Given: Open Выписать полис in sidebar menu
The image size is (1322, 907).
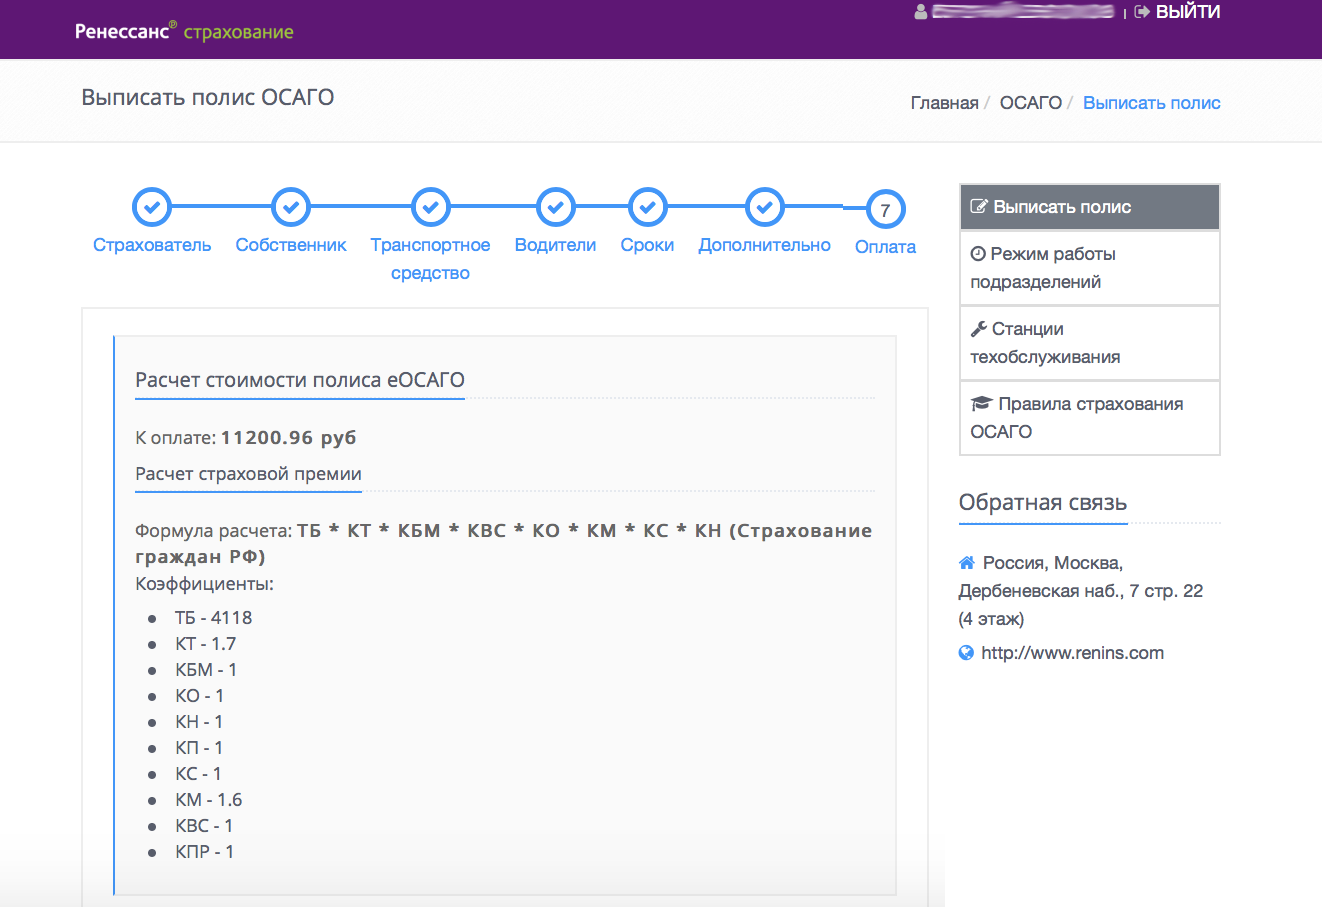Looking at the screenshot, I should pos(1089,207).
